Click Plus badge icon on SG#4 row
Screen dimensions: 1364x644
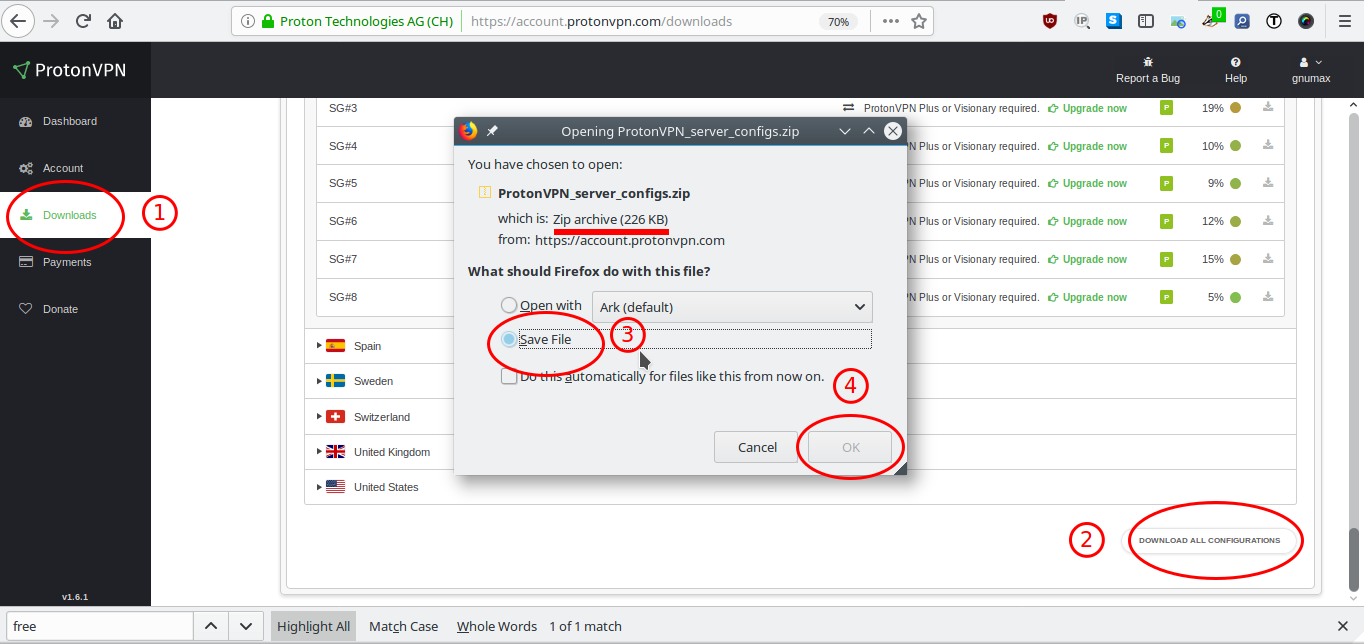(1166, 146)
